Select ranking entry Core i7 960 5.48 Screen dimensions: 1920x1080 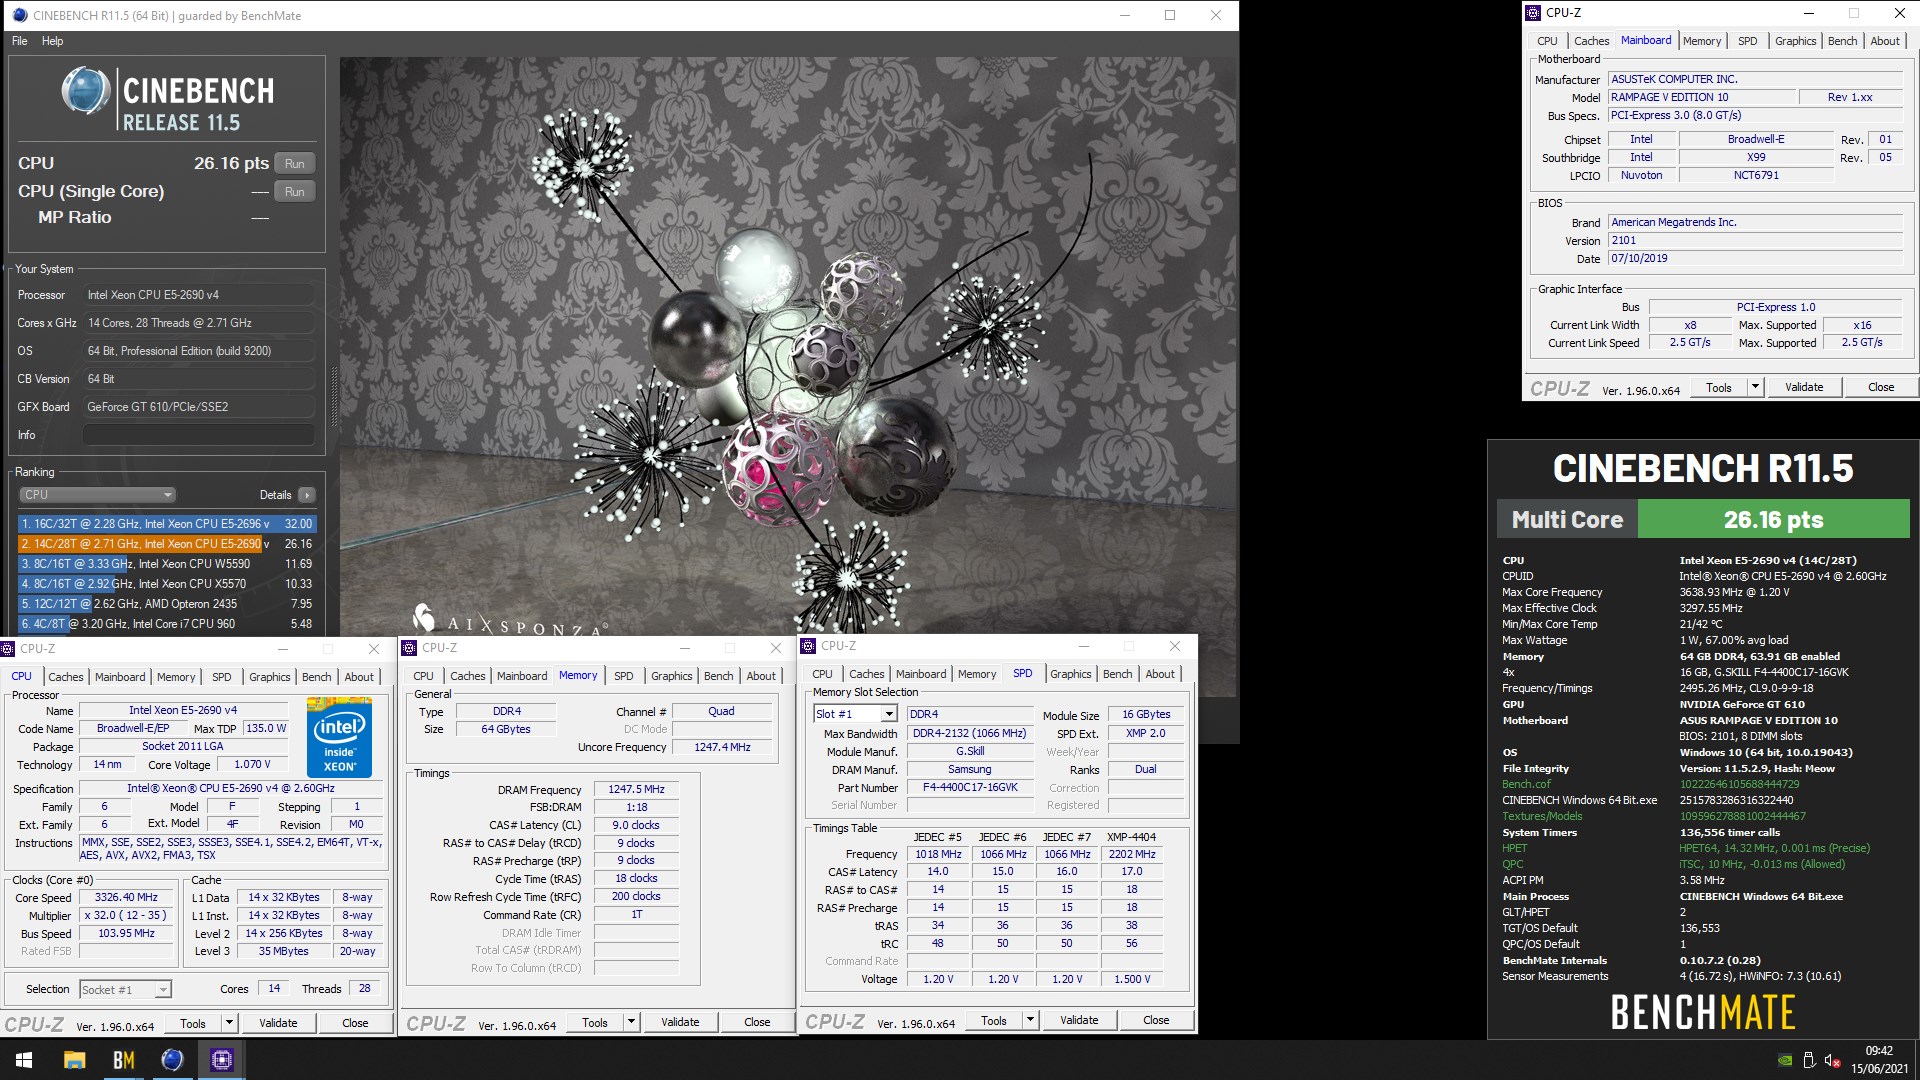click(167, 624)
